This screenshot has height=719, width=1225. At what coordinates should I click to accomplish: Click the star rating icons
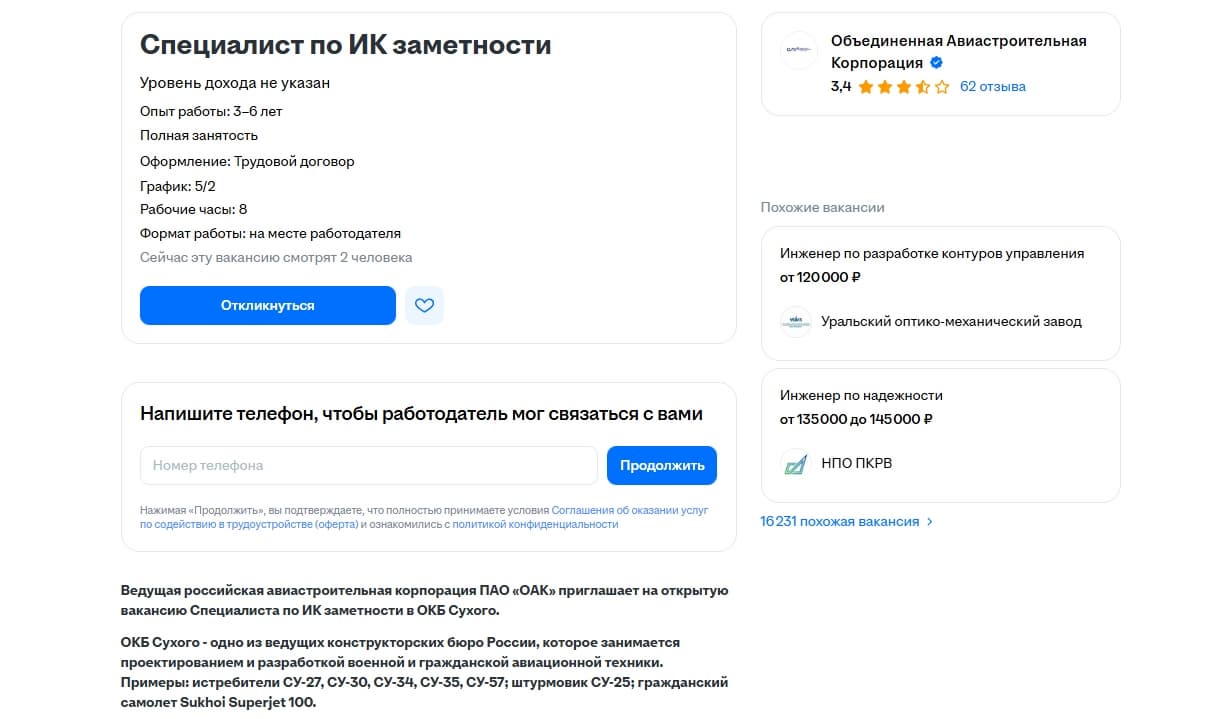point(903,87)
